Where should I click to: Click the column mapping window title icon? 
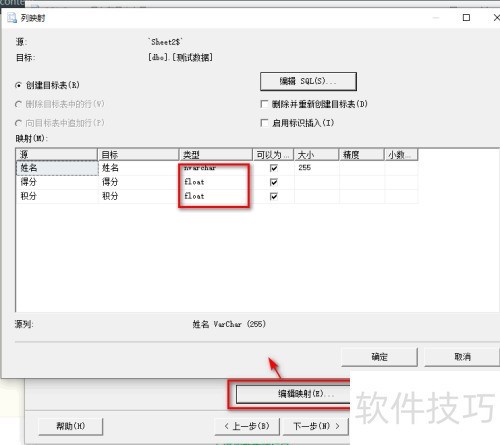[x=12, y=18]
